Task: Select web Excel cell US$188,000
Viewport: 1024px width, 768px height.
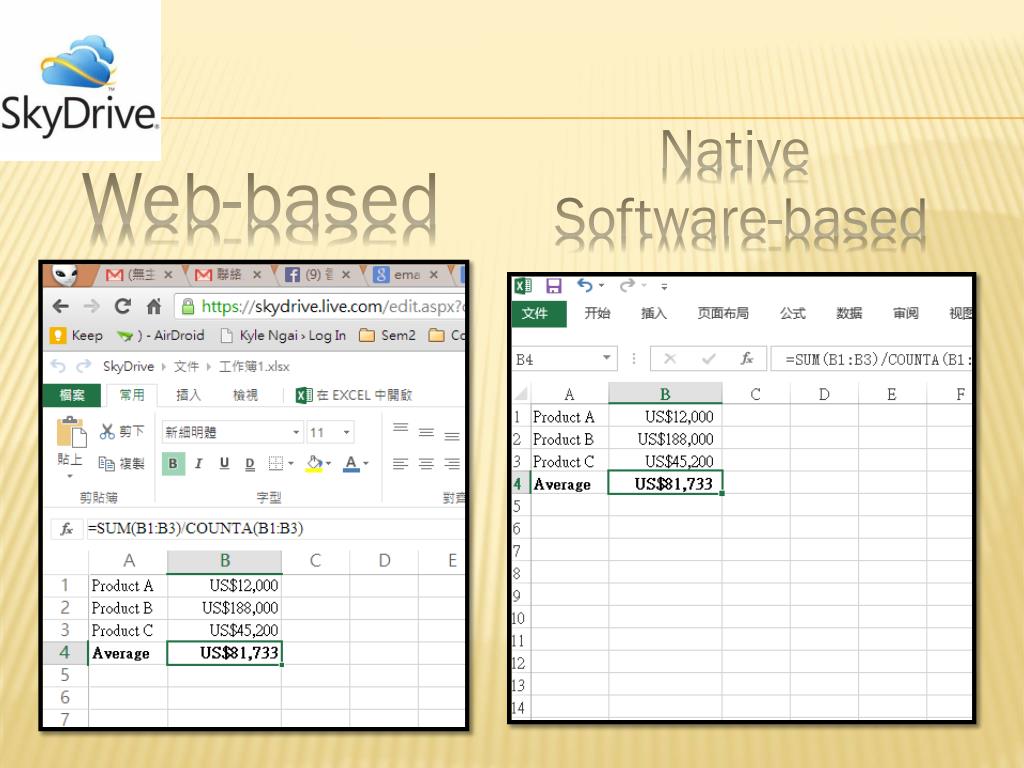Action: pos(225,608)
